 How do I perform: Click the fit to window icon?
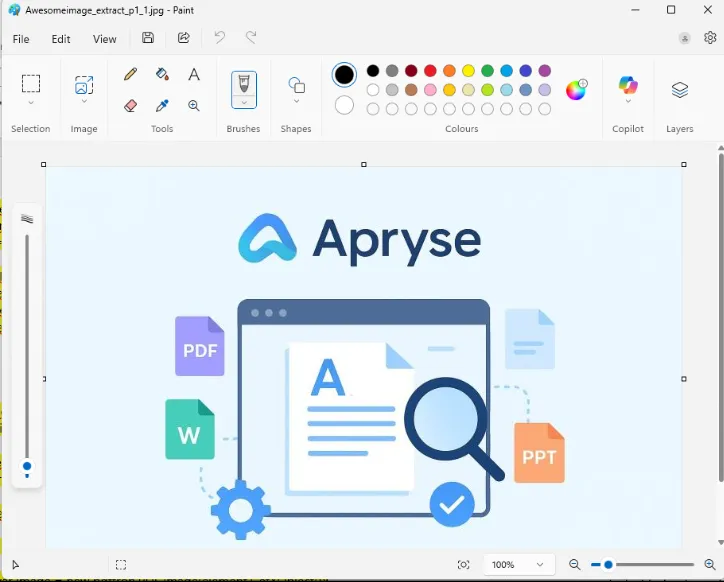tap(464, 564)
